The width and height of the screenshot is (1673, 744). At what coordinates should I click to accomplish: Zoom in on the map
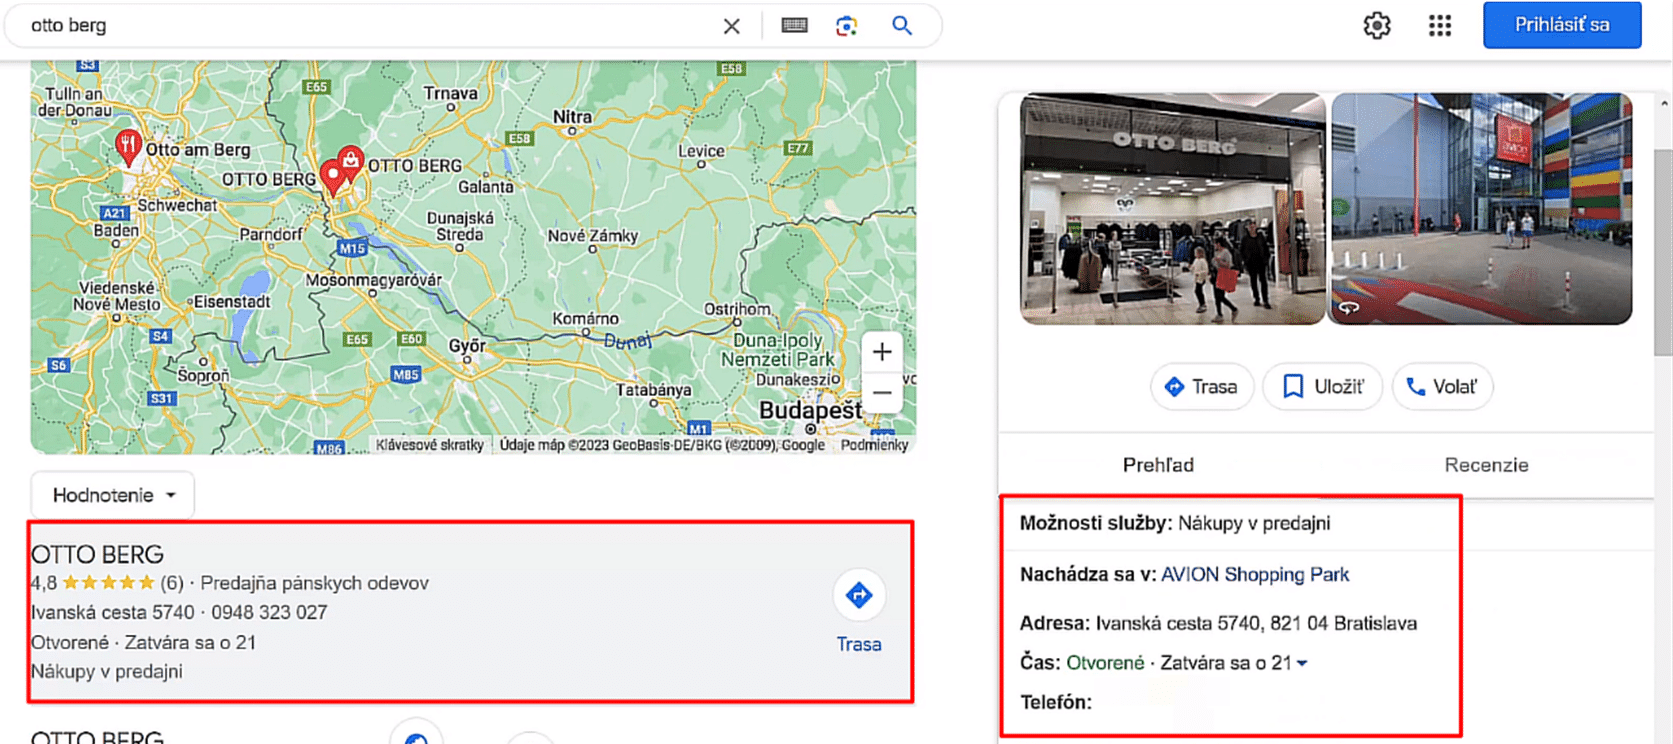click(882, 352)
